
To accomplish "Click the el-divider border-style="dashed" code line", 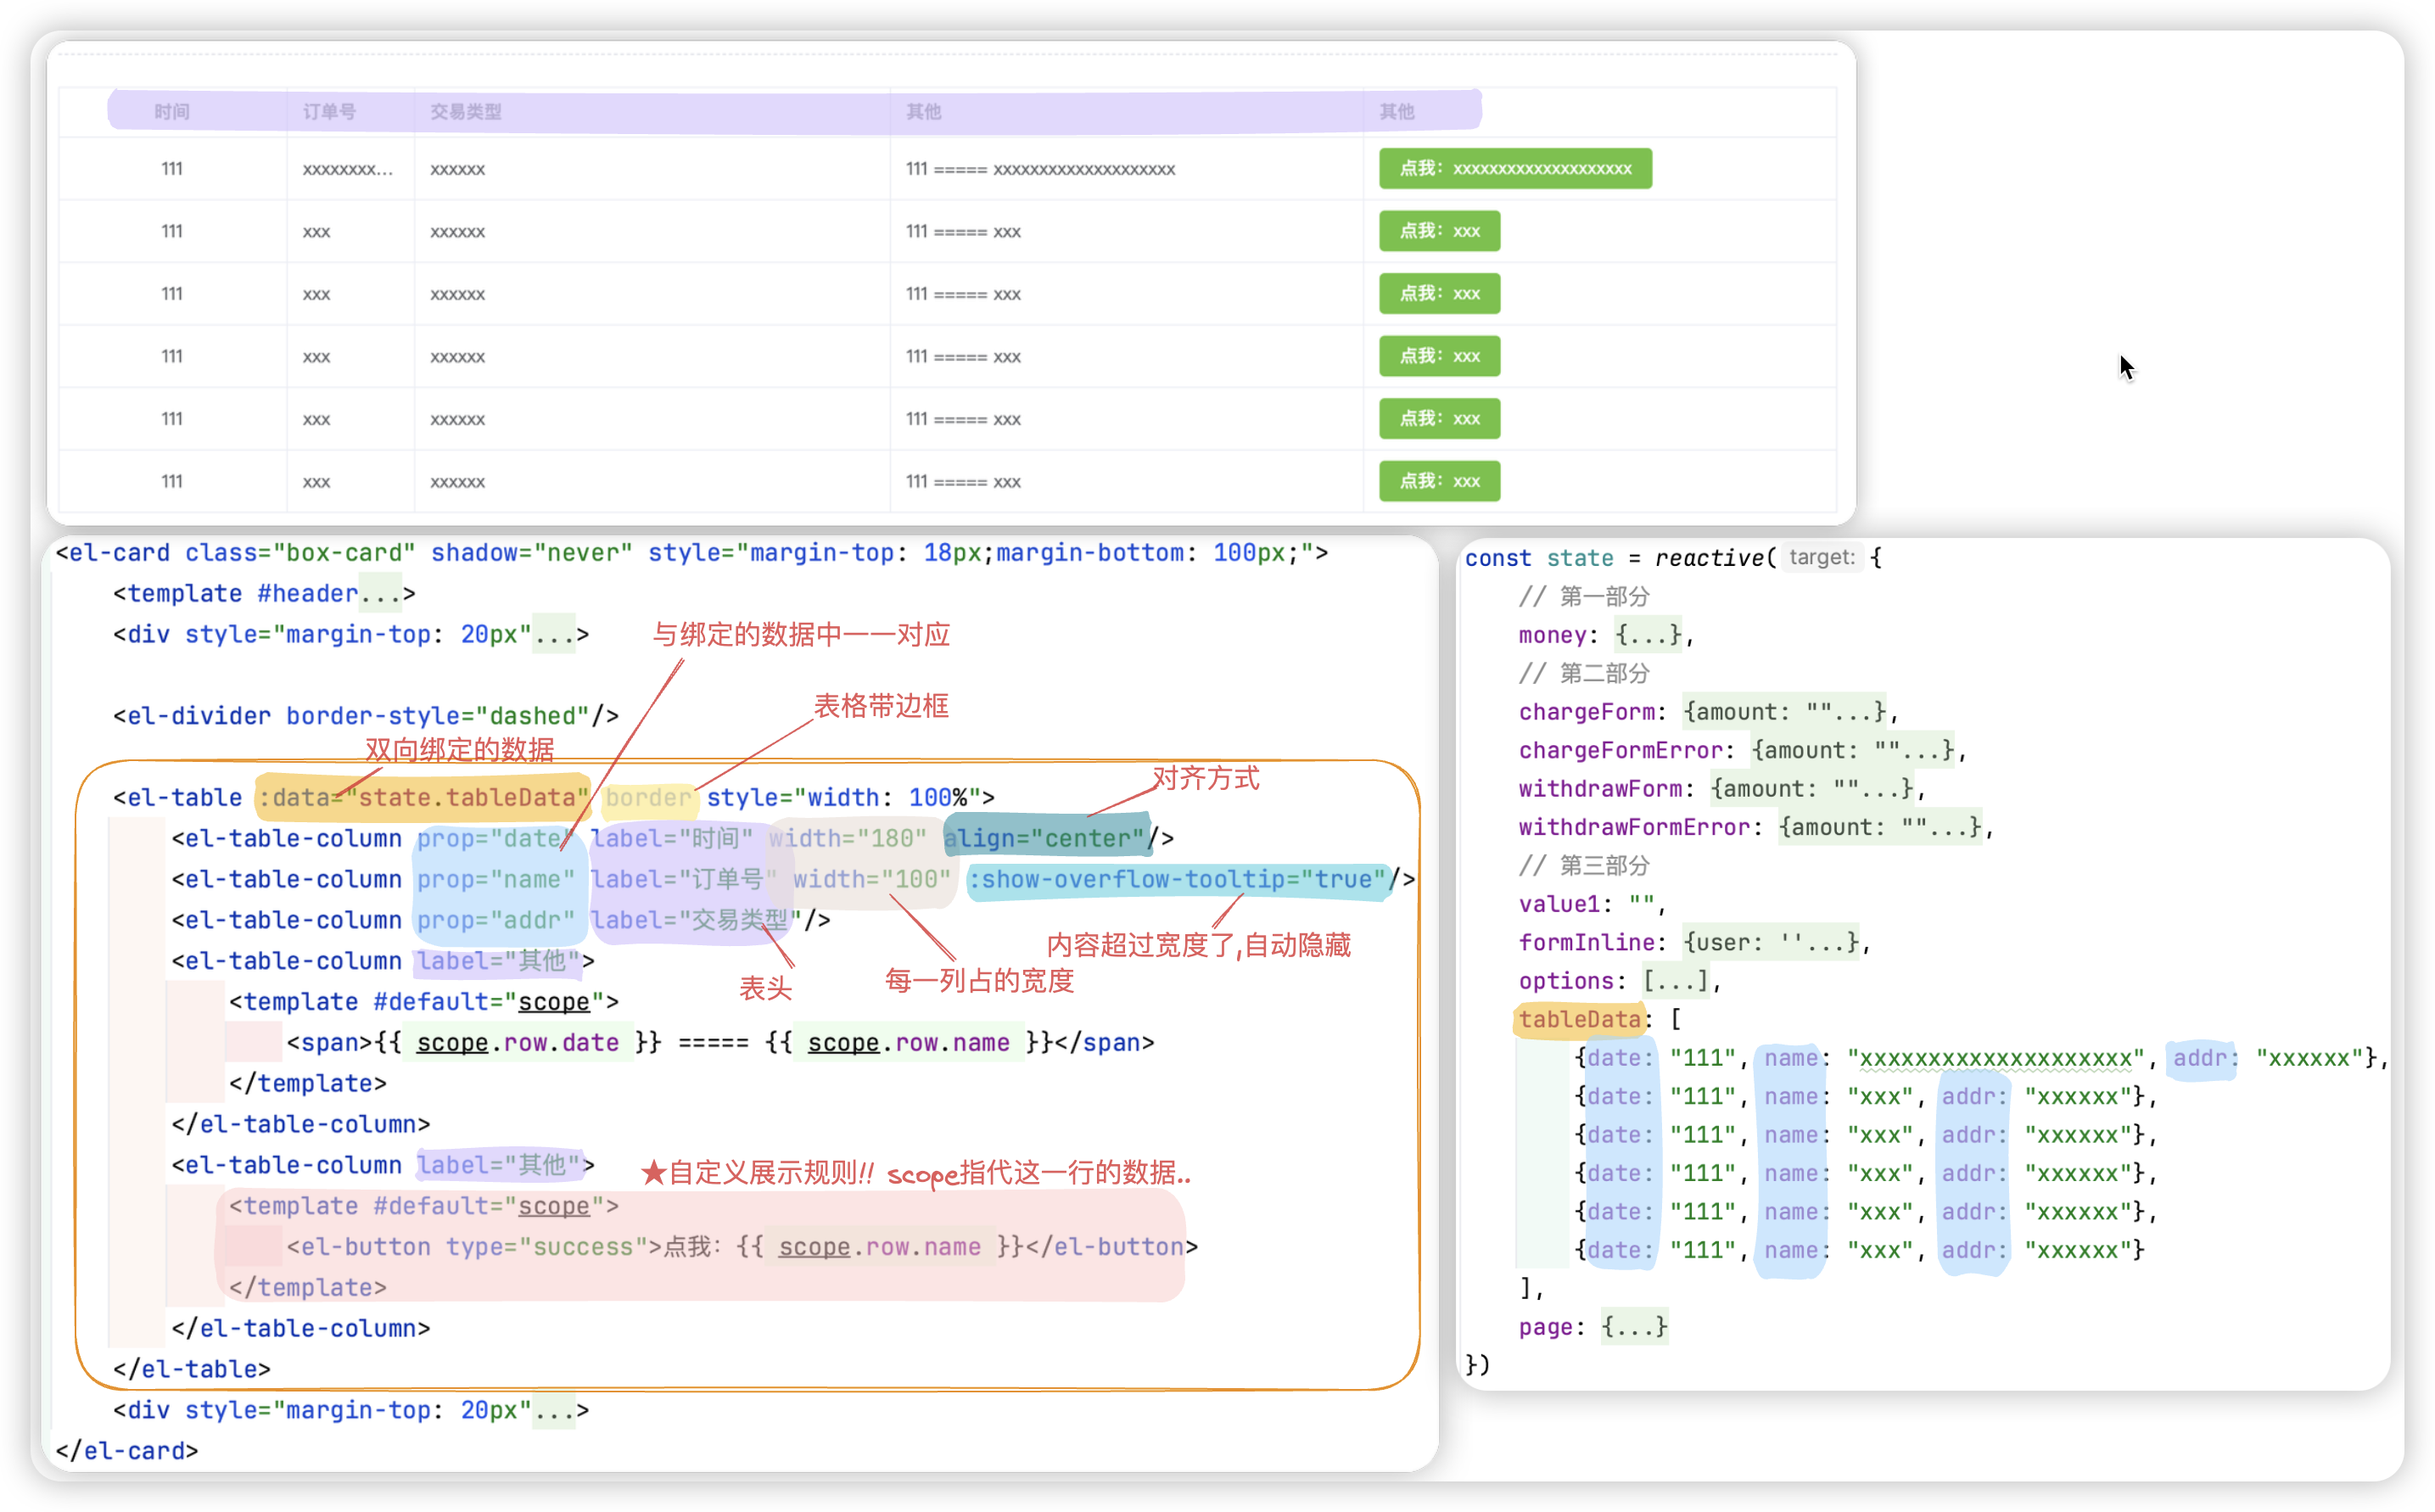I will coord(365,716).
